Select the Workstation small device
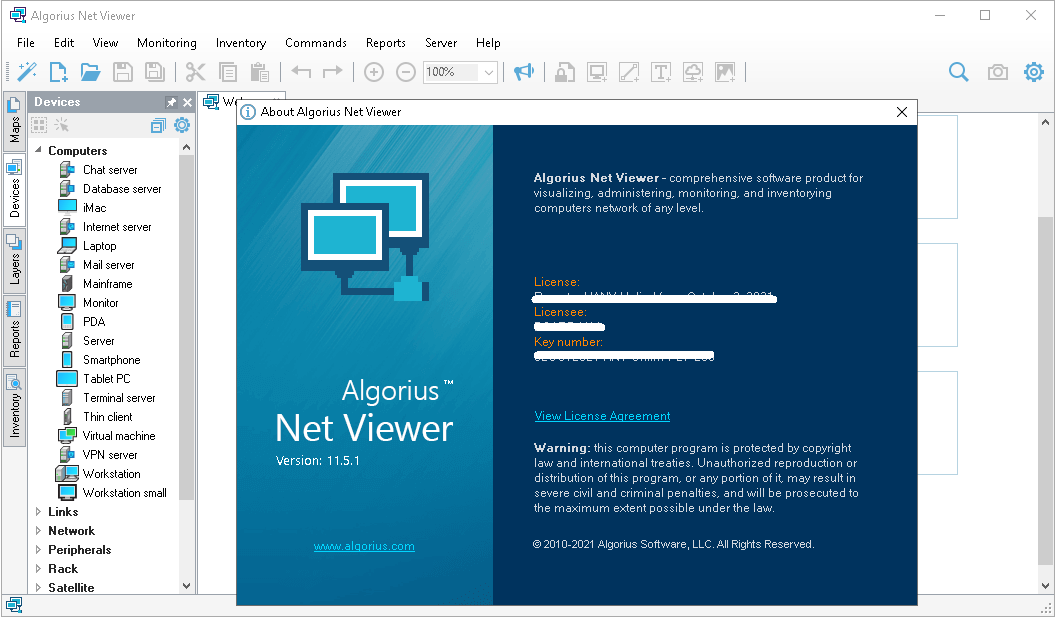The height and width of the screenshot is (620, 1057). (x=124, y=493)
